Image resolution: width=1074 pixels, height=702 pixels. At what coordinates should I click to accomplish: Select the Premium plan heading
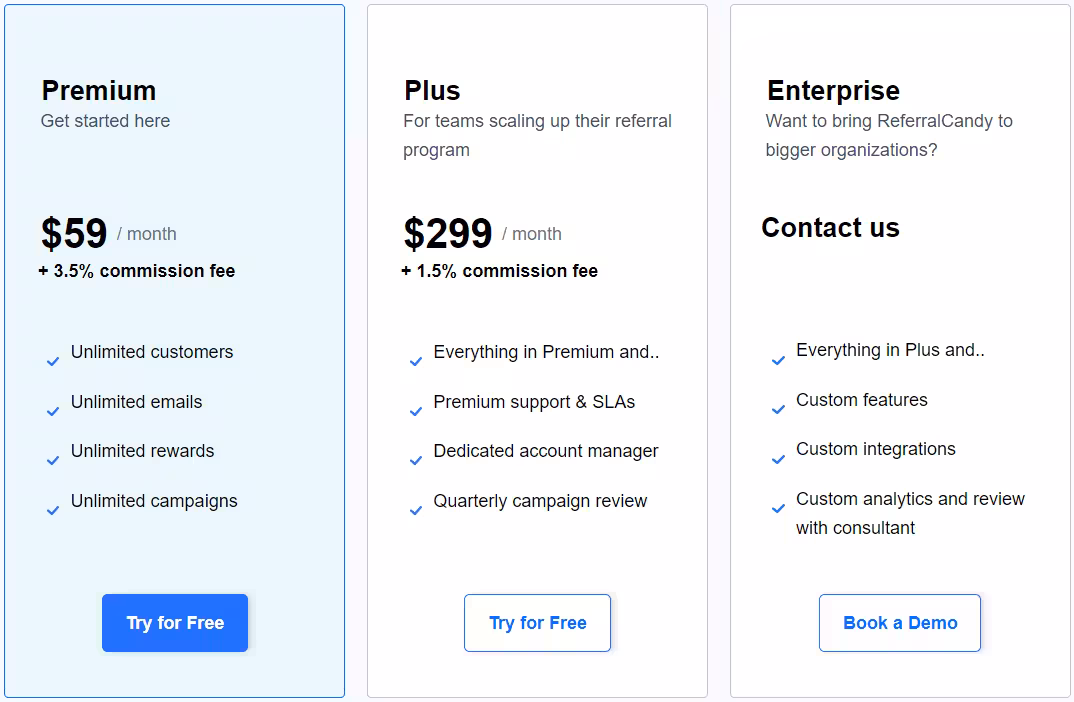click(99, 90)
